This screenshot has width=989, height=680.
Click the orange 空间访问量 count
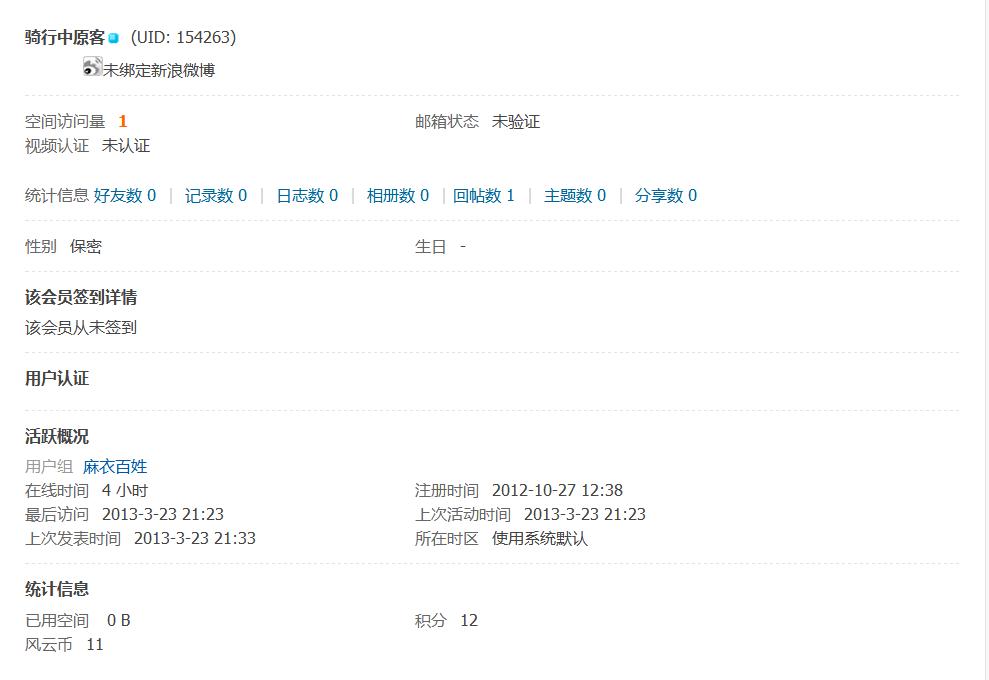click(x=123, y=122)
